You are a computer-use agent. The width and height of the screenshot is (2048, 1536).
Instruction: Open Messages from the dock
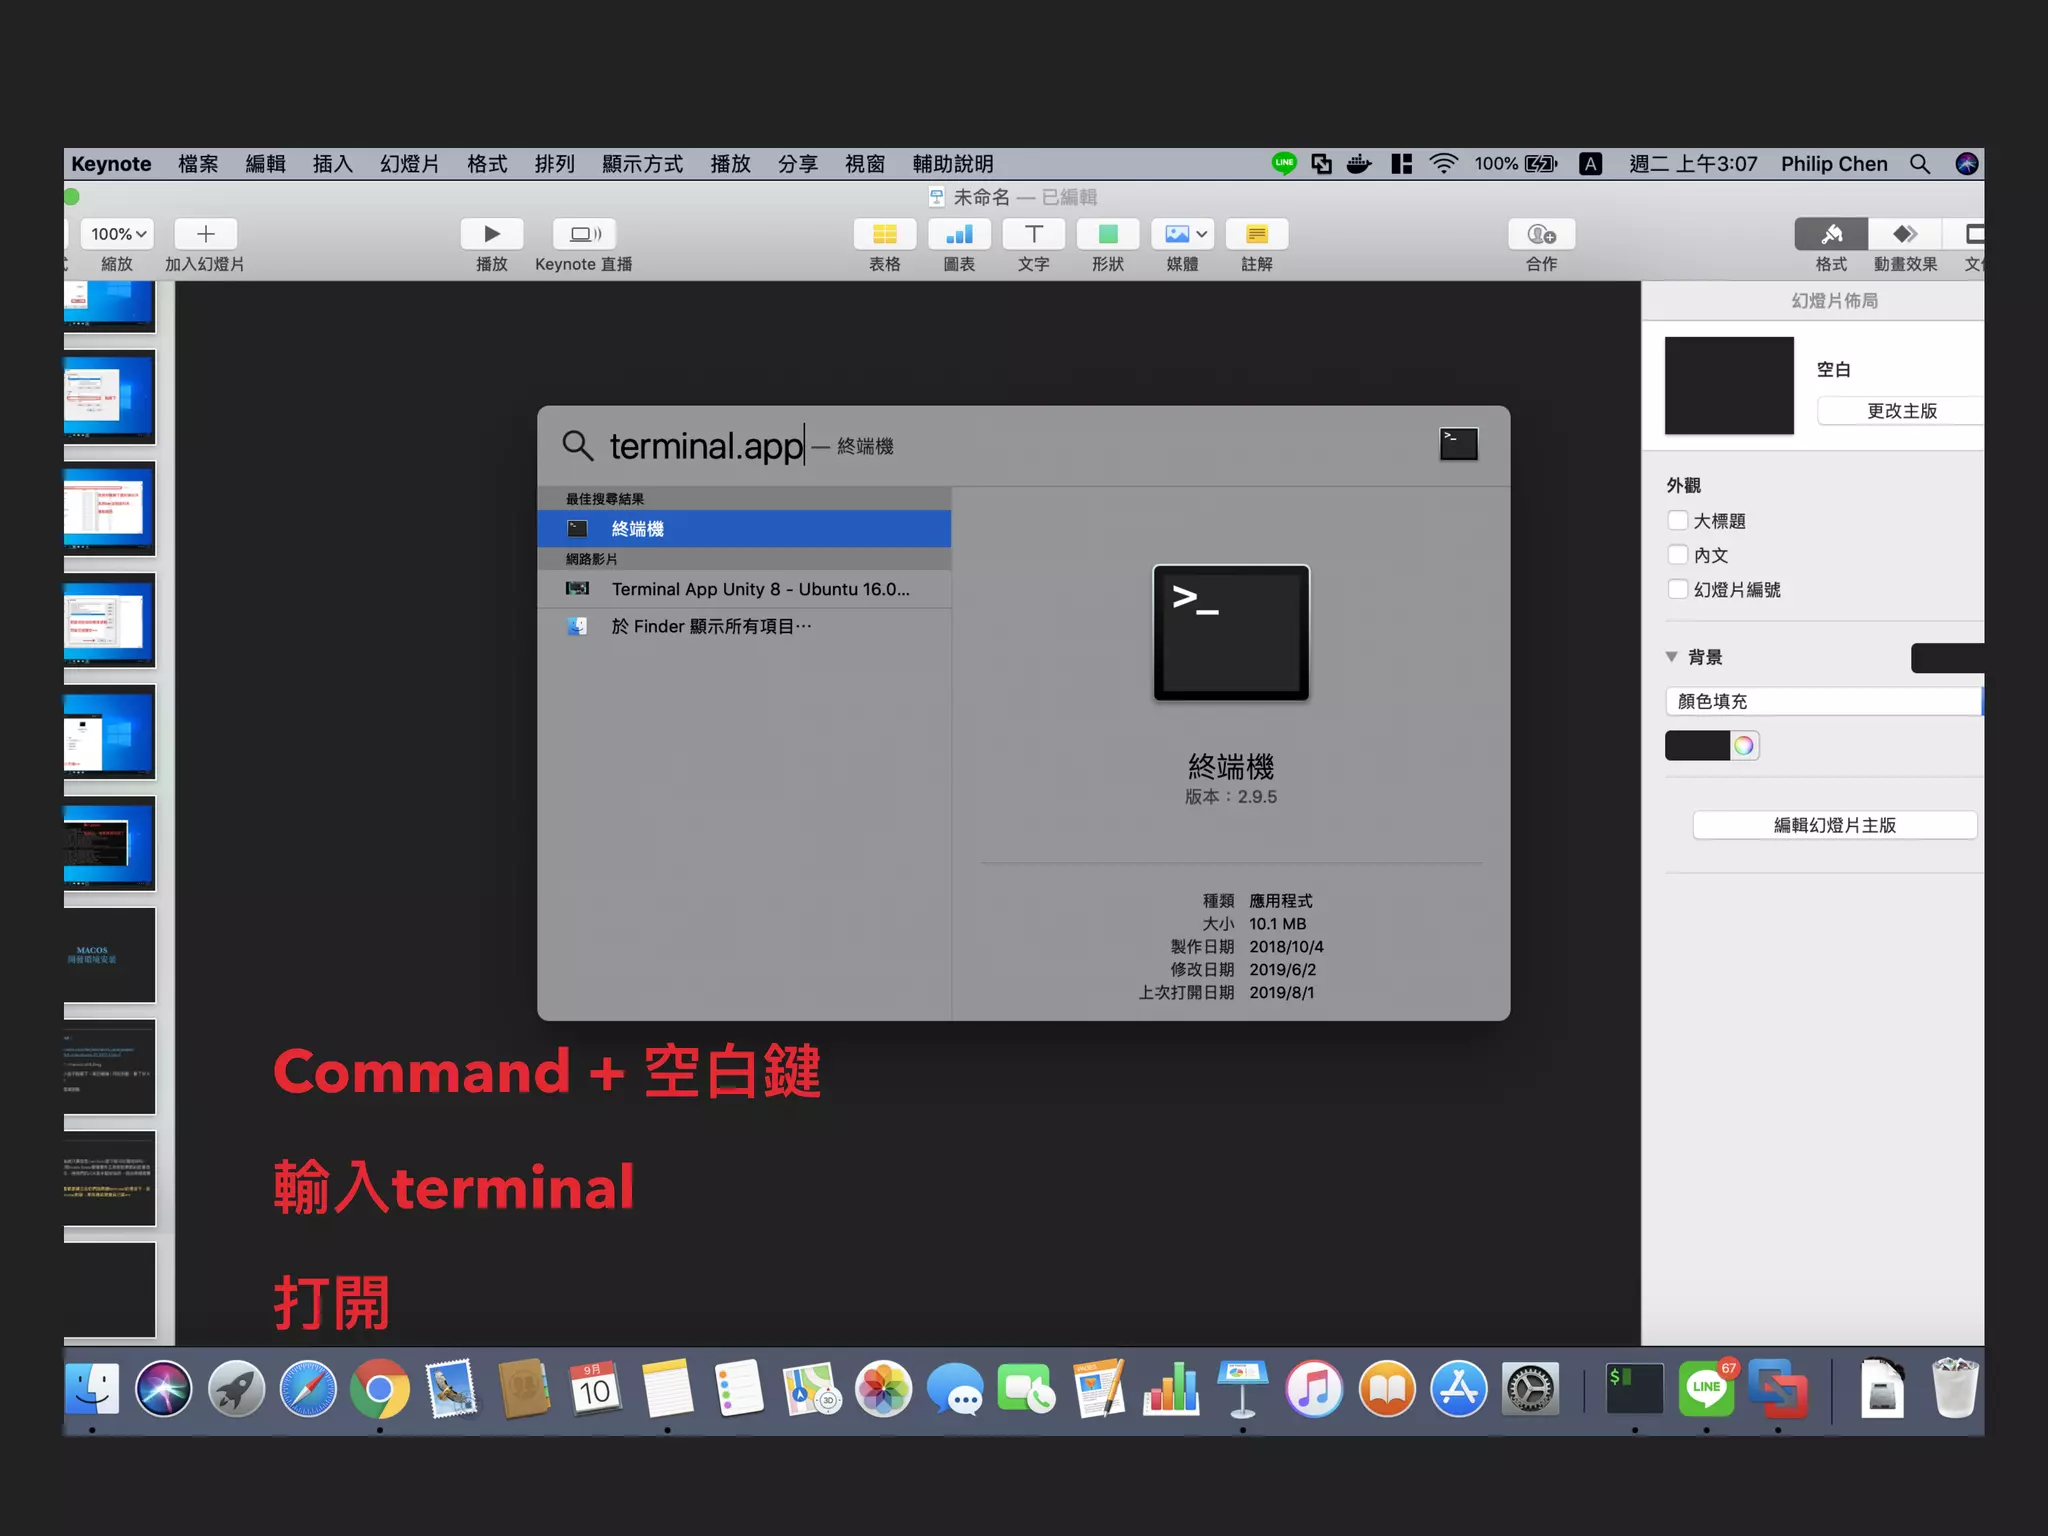tap(954, 1389)
